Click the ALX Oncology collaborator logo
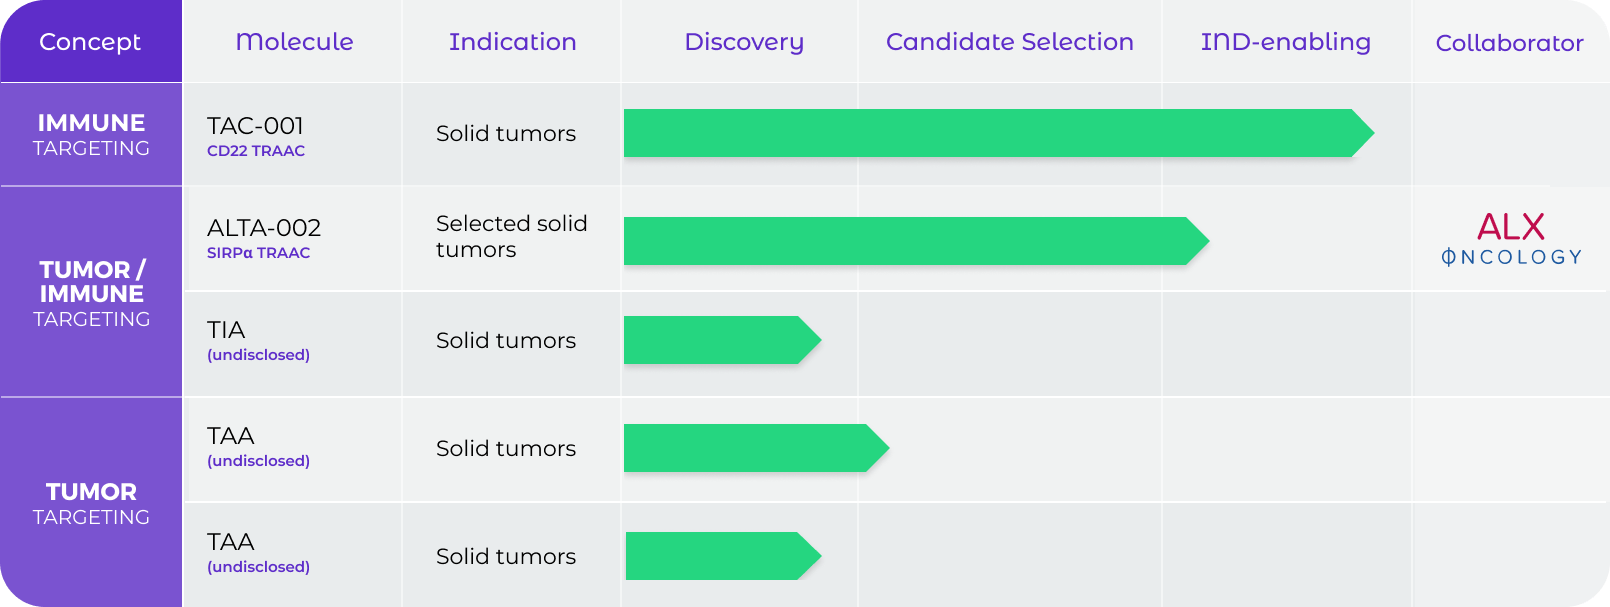 point(1511,239)
